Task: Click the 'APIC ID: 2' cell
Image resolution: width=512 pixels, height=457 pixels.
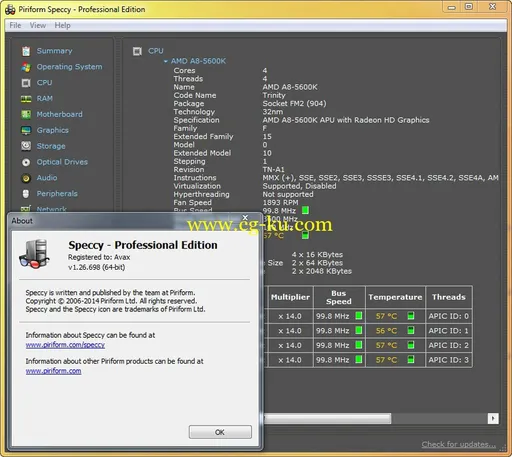Action: click(x=449, y=345)
